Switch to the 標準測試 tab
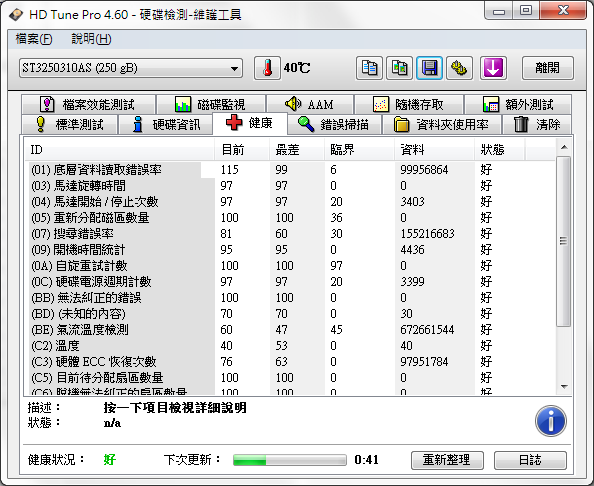This screenshot has height=486, width=594. [x=69, y=124]
